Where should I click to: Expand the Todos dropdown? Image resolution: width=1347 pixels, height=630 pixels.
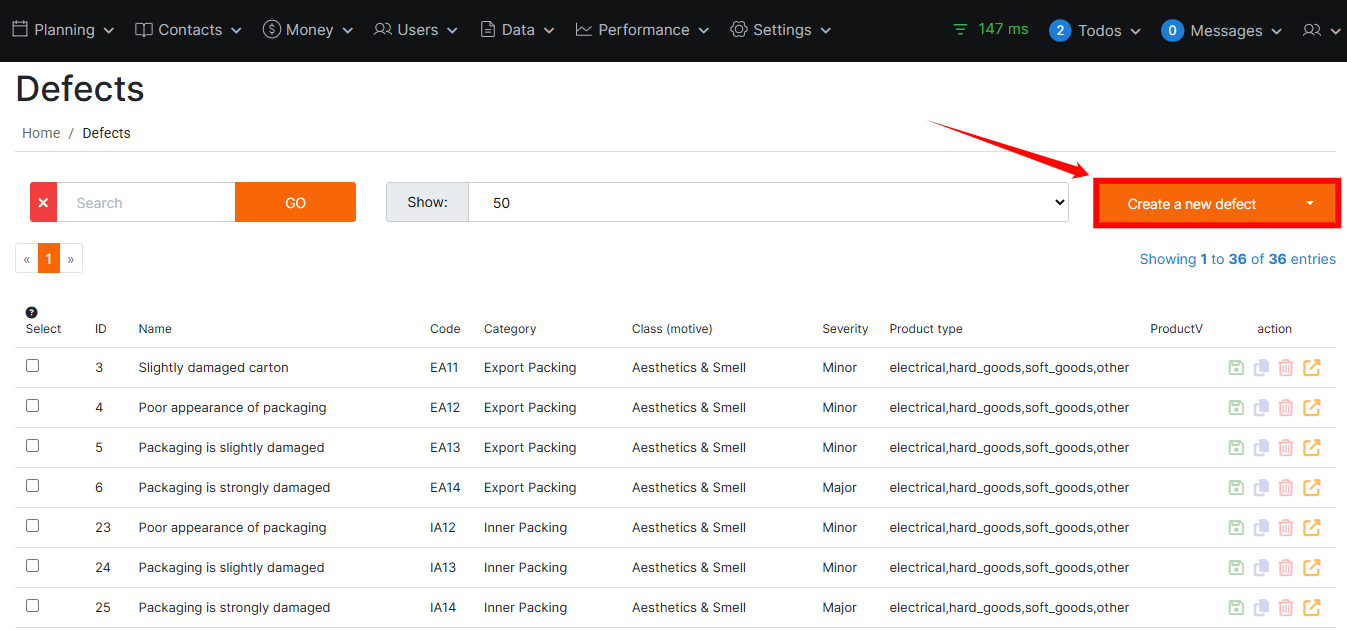point(1096,30)
